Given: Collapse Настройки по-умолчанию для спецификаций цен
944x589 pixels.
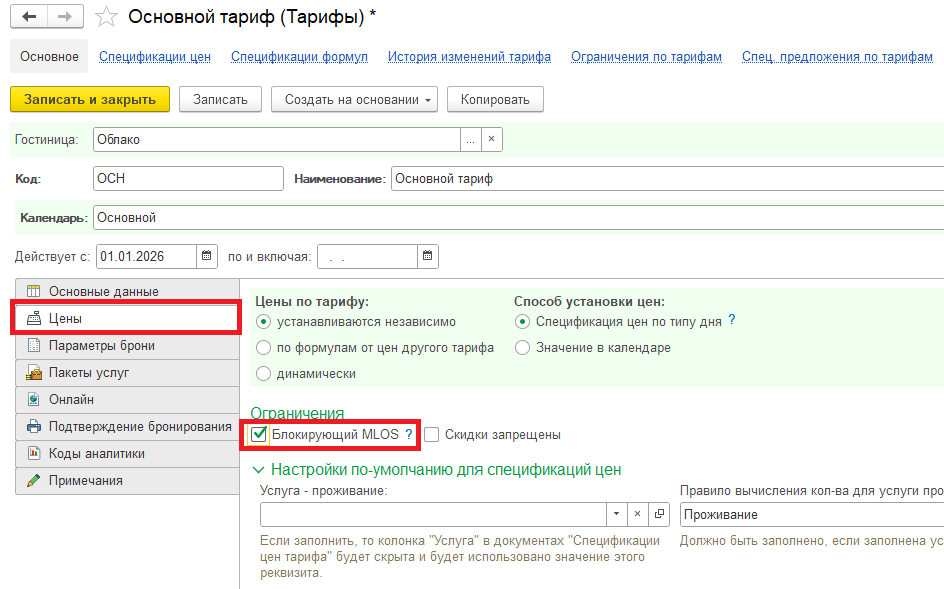Looking at the screenshot, I should [x=259, y=470].
